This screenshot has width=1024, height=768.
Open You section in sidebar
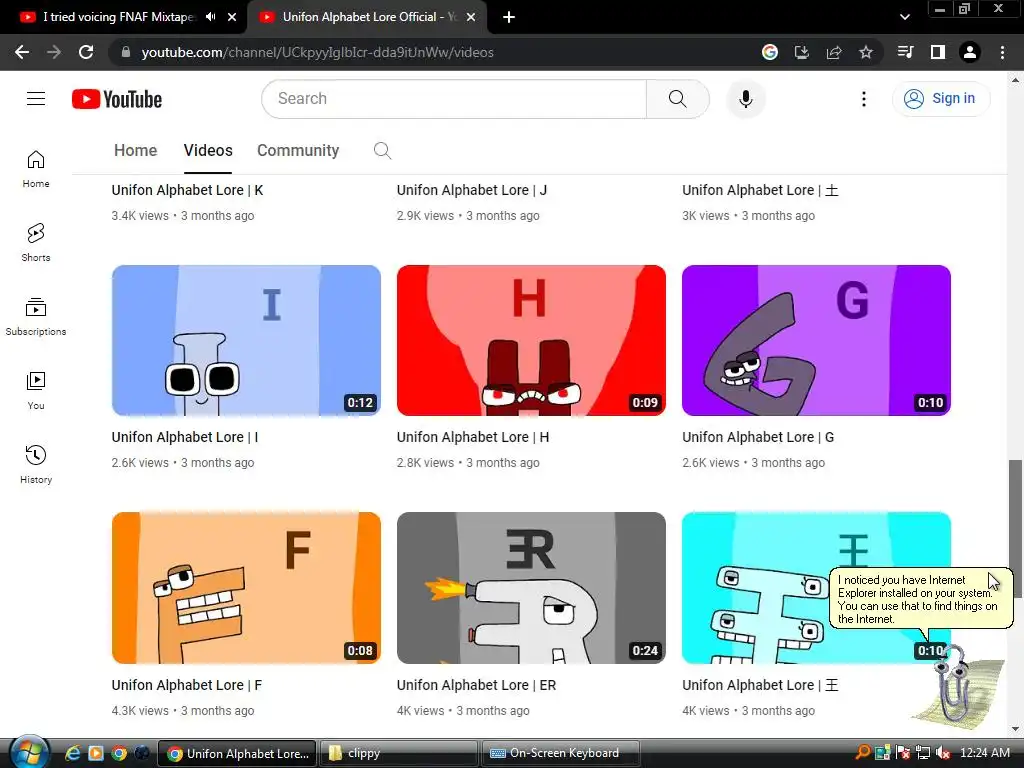[36, 391]
